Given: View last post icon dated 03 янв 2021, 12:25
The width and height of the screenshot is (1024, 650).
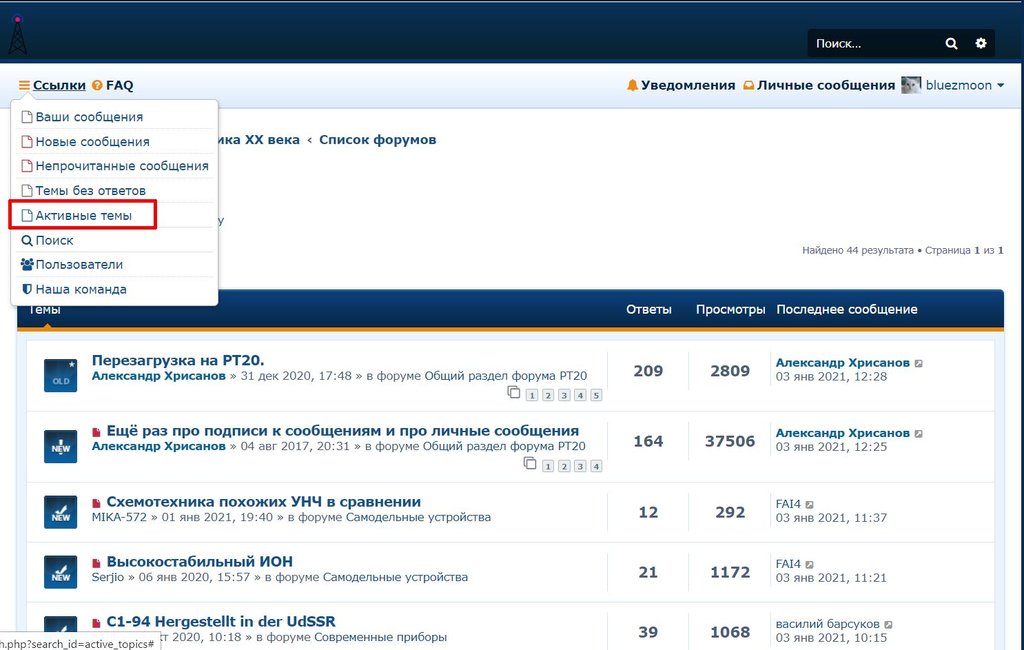Looking at the screenshot, I should point(919,434).
